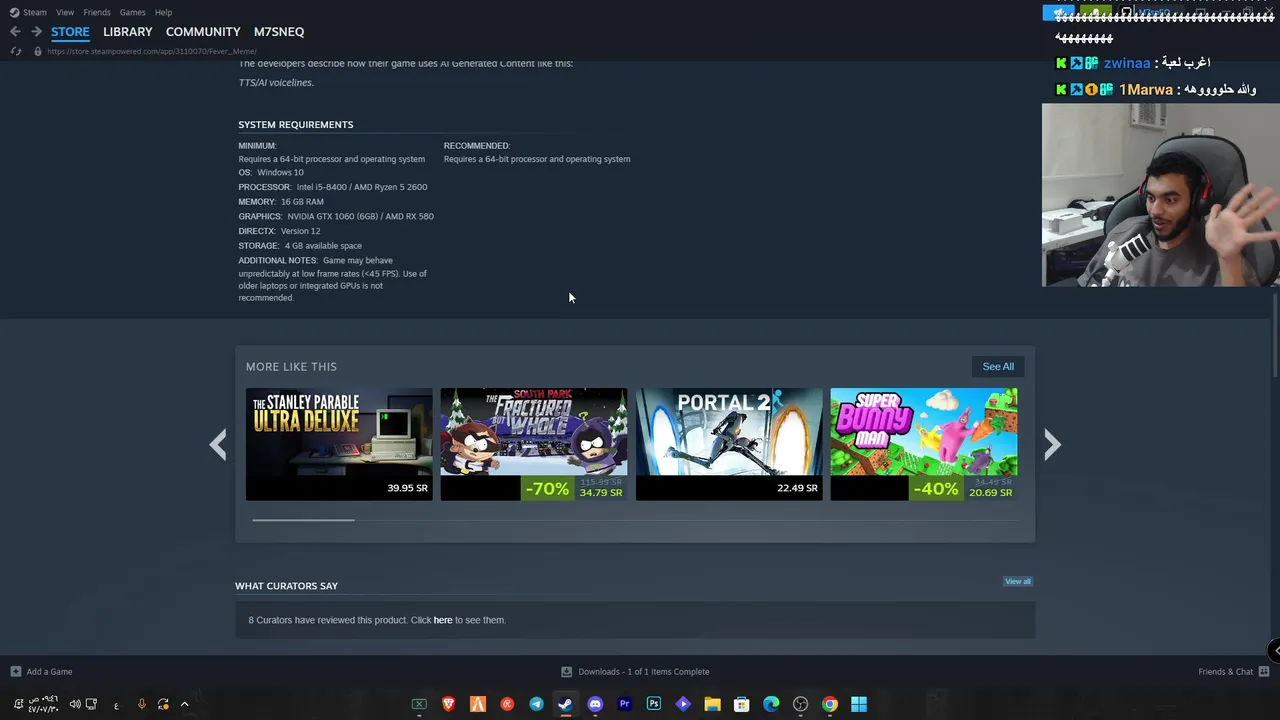Open Discord from the taskbar
The image size is (1280, 720).
pos(595,704)
